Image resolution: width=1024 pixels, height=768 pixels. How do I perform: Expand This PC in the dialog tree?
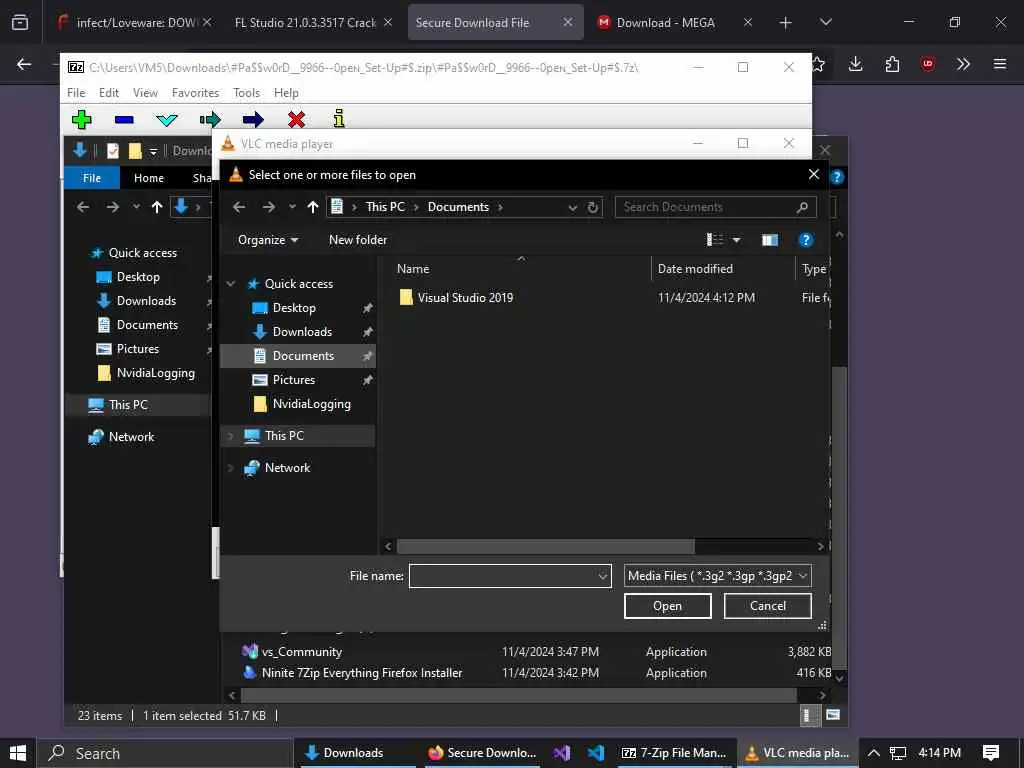231,436
